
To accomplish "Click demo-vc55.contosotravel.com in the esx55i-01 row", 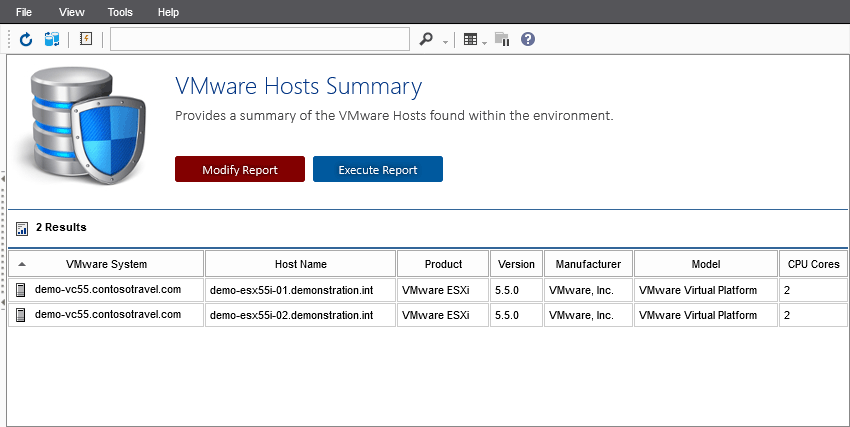I will [x=108, y=289].
